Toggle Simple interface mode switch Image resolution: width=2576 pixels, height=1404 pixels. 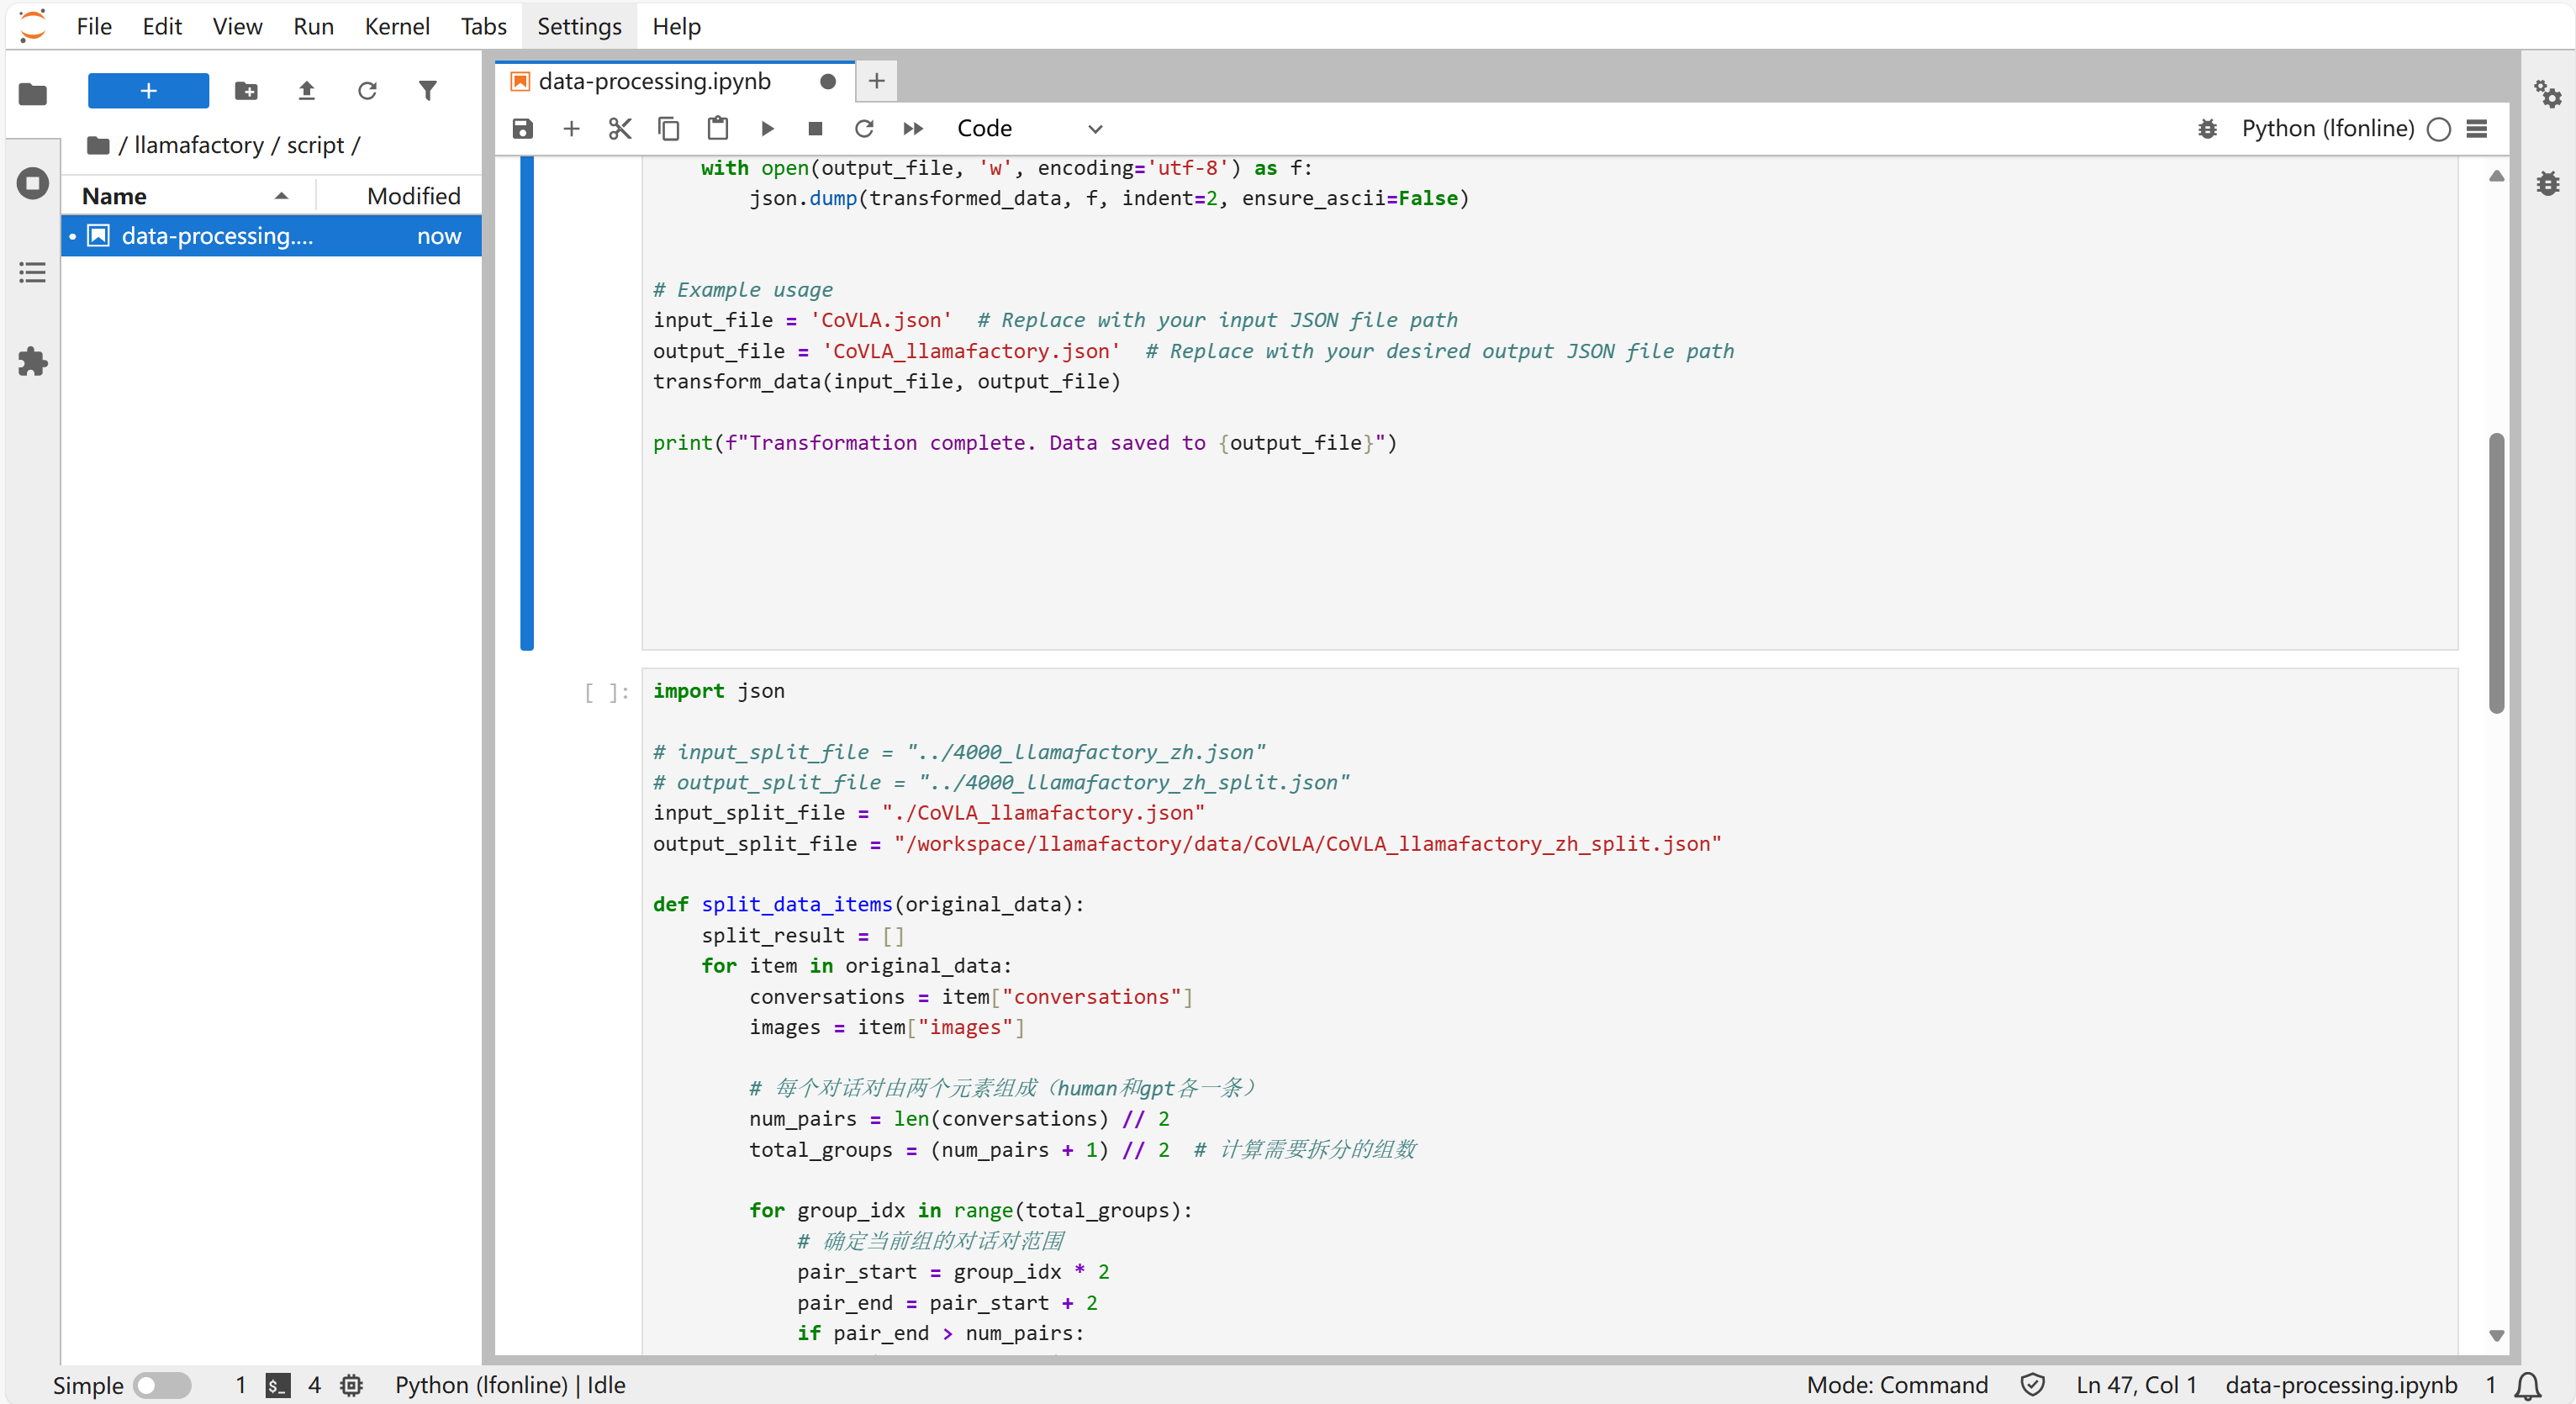(162, 1385)
